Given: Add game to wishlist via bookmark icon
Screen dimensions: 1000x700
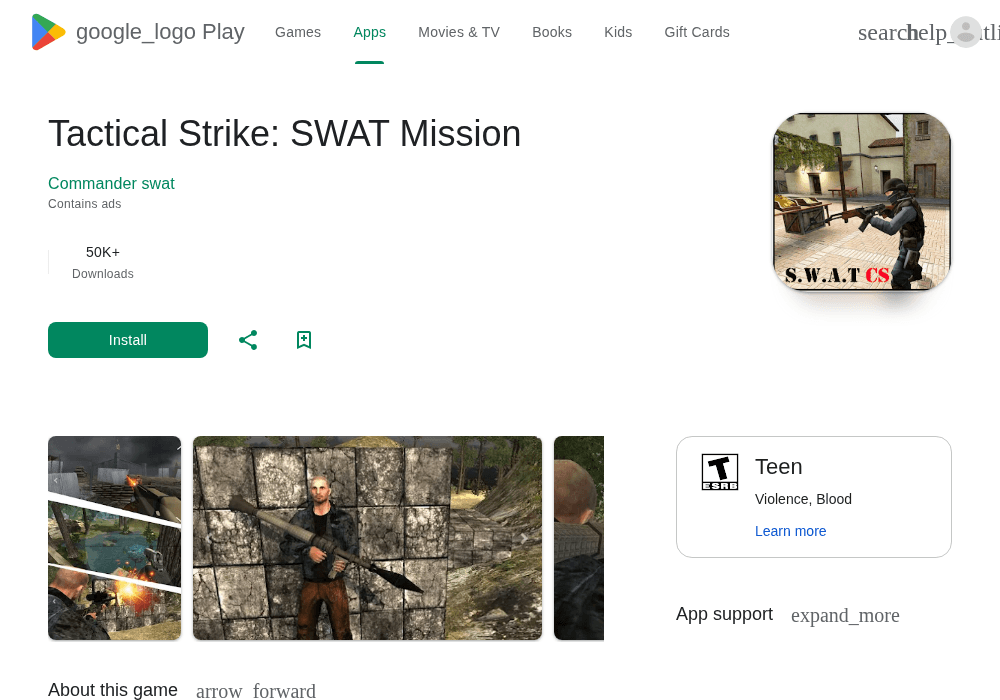Looking at the screenshot, I should pos(304,340).
